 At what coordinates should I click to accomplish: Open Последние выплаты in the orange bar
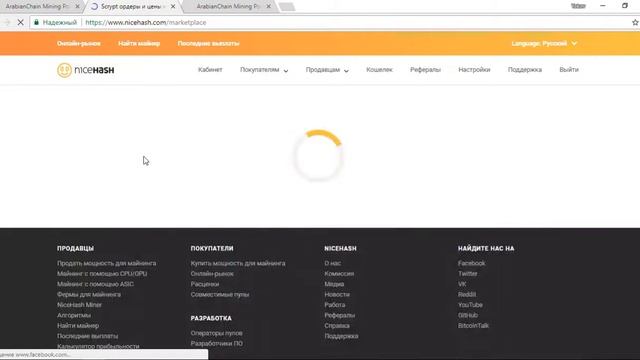click(x=208, y=43)
